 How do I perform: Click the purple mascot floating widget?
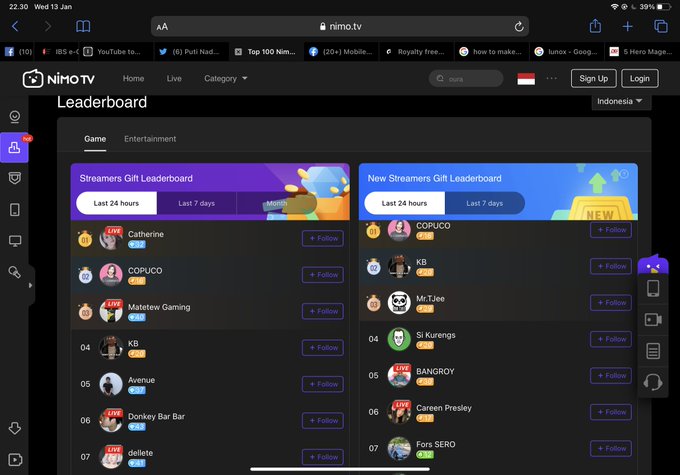coord(653,264)
